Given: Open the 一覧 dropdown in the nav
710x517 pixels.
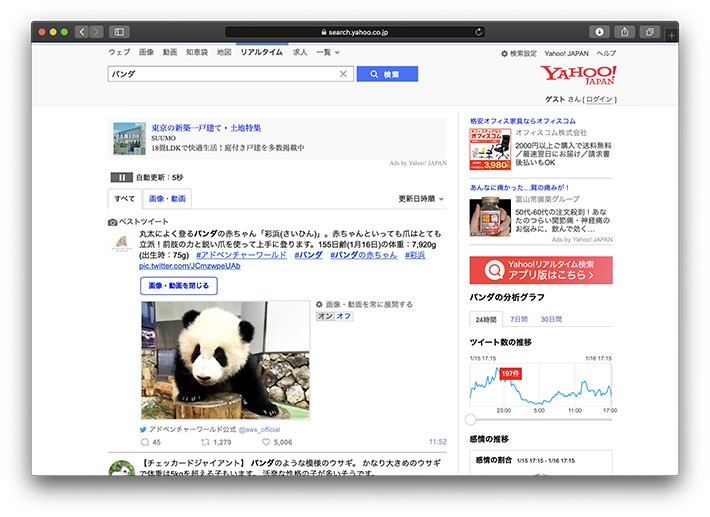Looking at the screenshot, I should [x=328, y=53].
